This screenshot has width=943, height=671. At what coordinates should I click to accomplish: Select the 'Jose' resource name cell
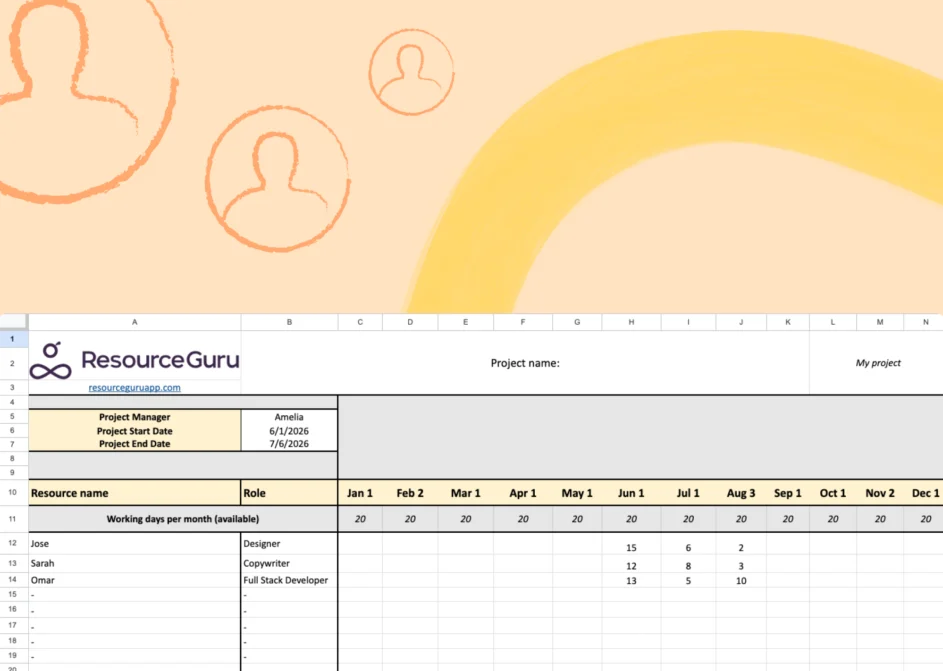pyautogui.click(x=135, y=544)
